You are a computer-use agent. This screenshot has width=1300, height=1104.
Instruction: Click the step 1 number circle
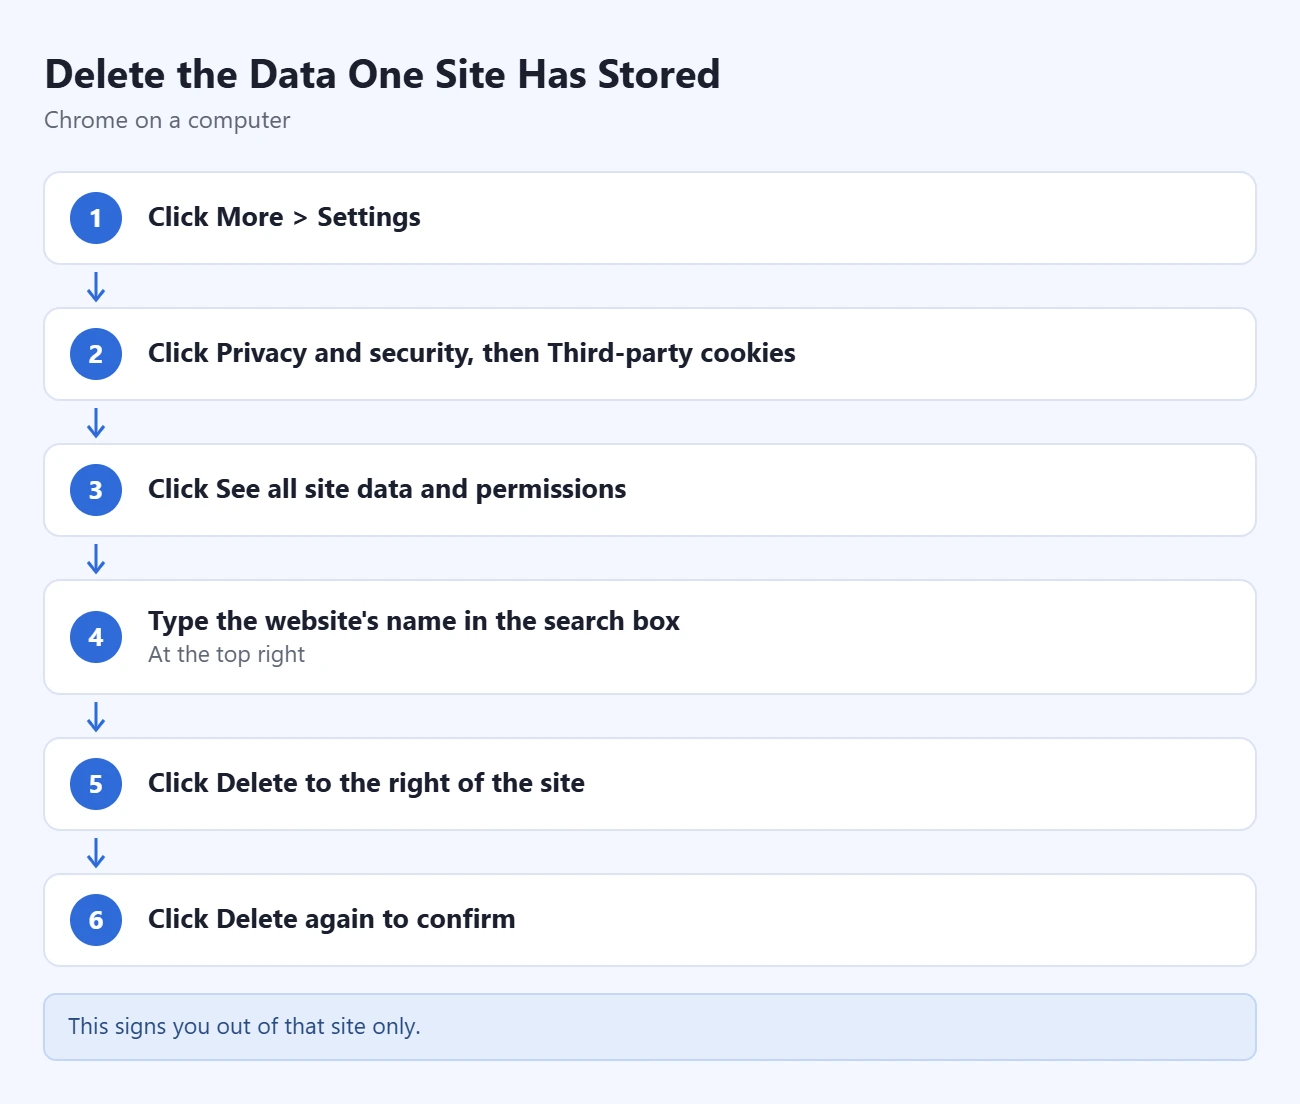tap(96, 218)
